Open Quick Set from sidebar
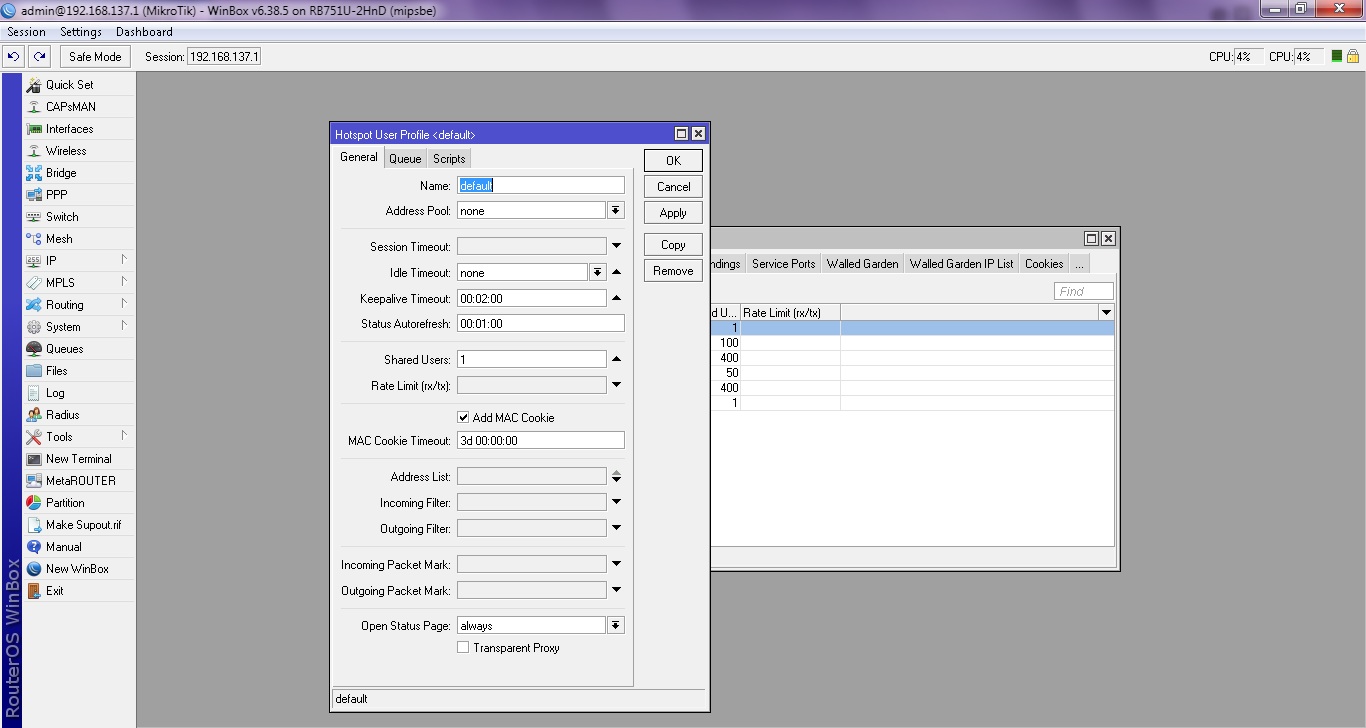Screen dimensions: 1366x728 click(78, 85)
